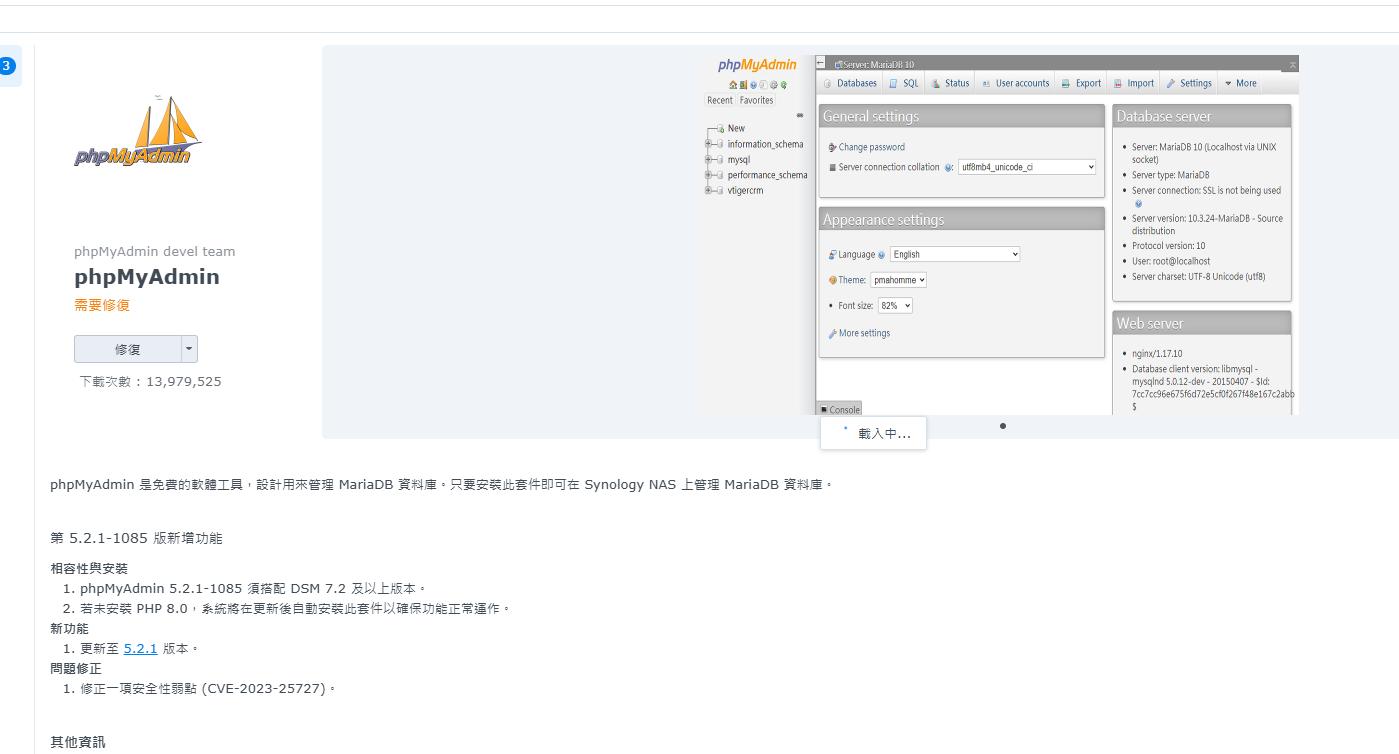
Task: Select the Databases tab in the preview screenshot
Action: point(851,83)
